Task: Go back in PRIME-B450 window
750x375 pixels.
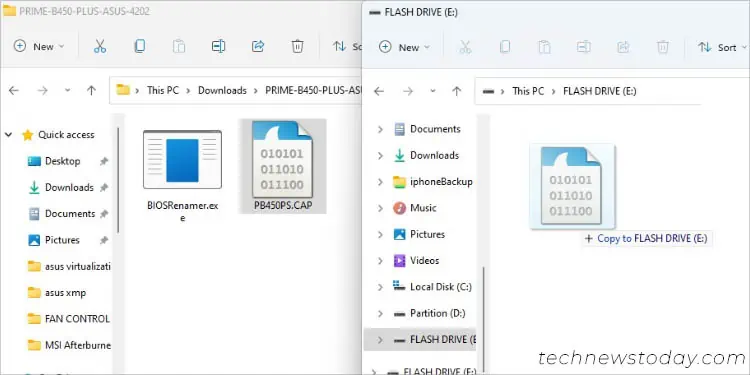Action: [x=14, y=90]
